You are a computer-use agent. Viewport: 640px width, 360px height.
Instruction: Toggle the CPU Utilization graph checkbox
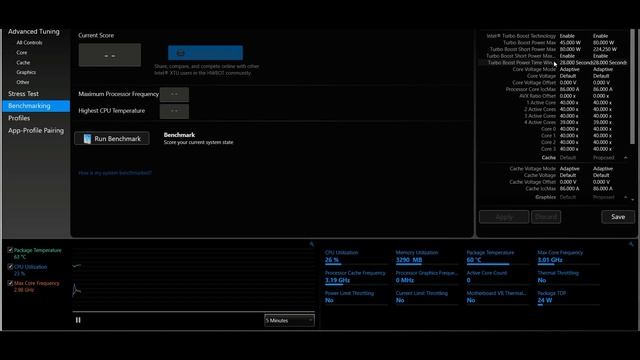point(10,267)
